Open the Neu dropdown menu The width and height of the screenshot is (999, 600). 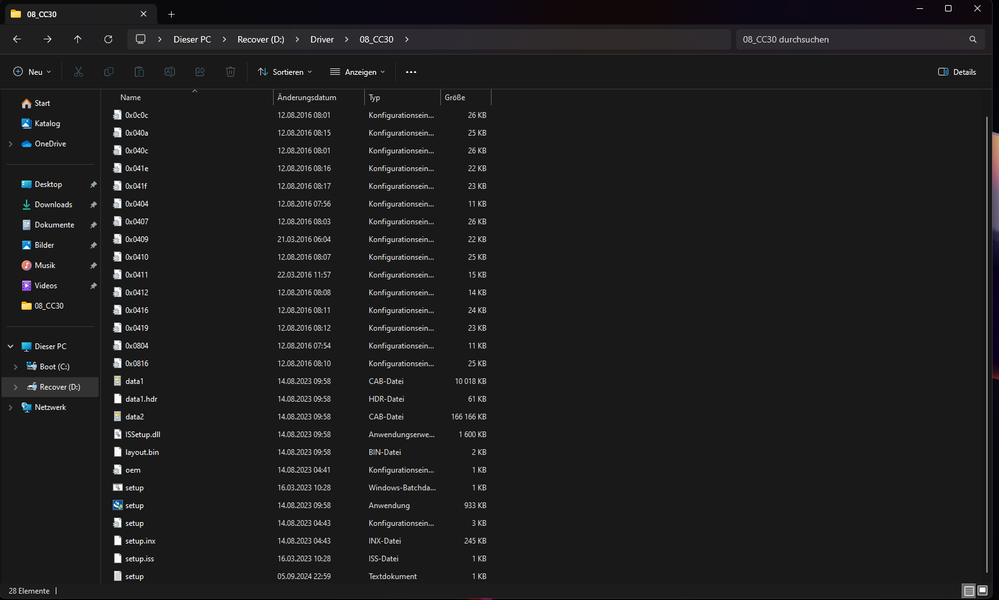pyautogui.click(x=32, y=72)
